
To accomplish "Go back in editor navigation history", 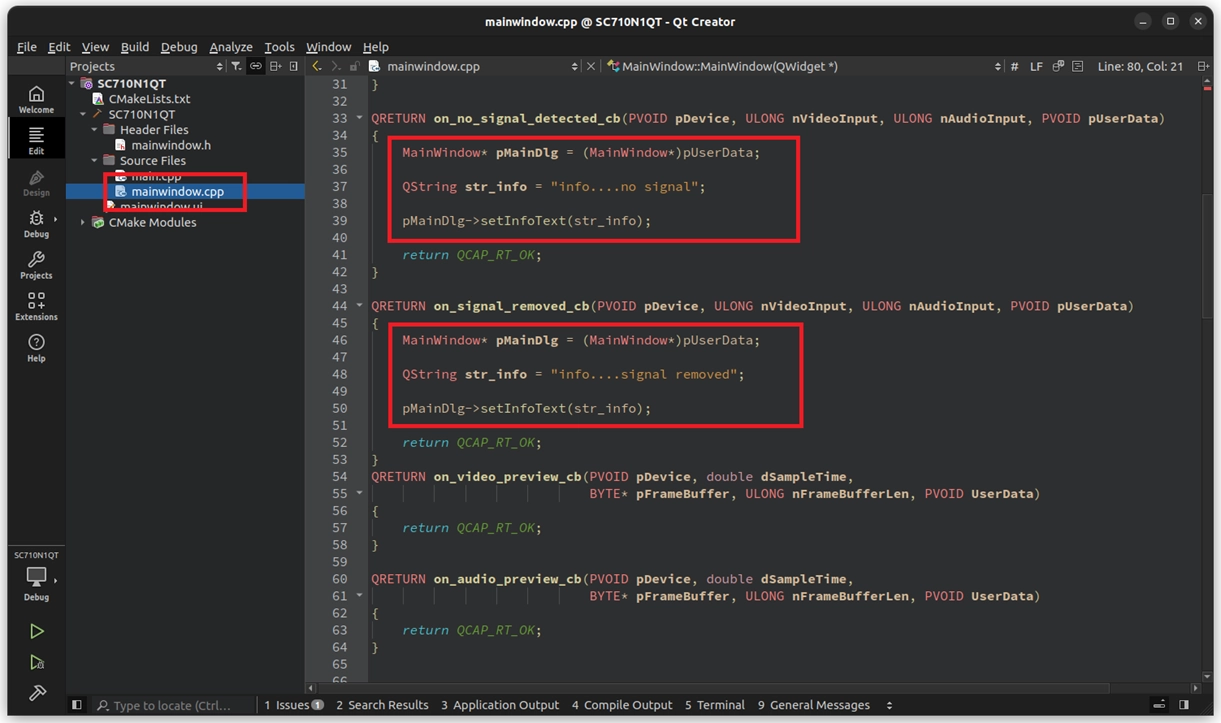I will (x=317, y=66).
